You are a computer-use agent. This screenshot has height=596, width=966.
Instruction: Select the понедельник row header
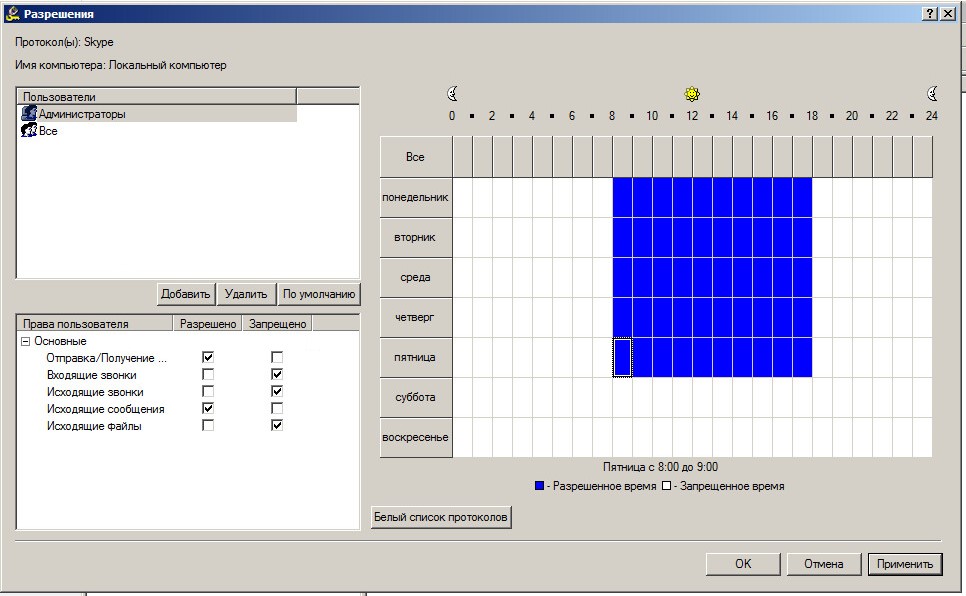coord(415,197)
